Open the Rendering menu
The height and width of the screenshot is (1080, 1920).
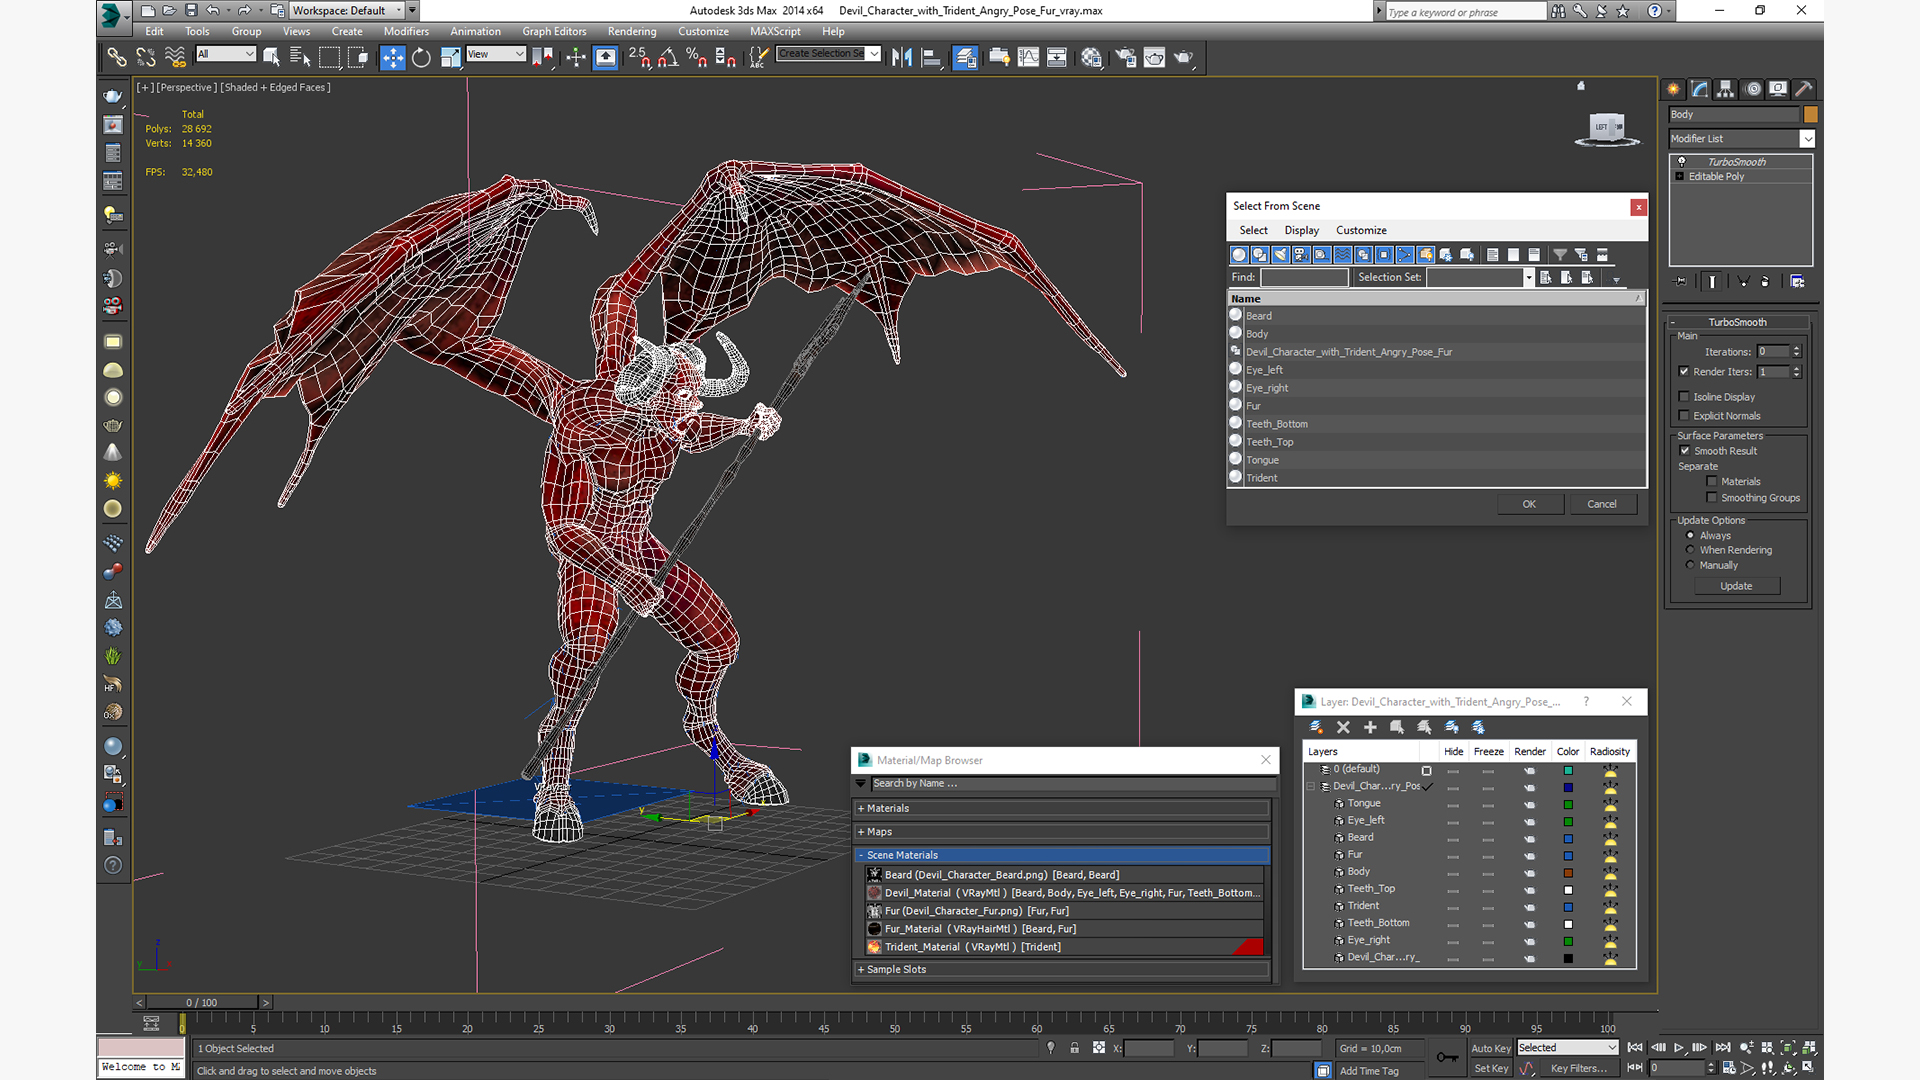[x=632, y=32]
